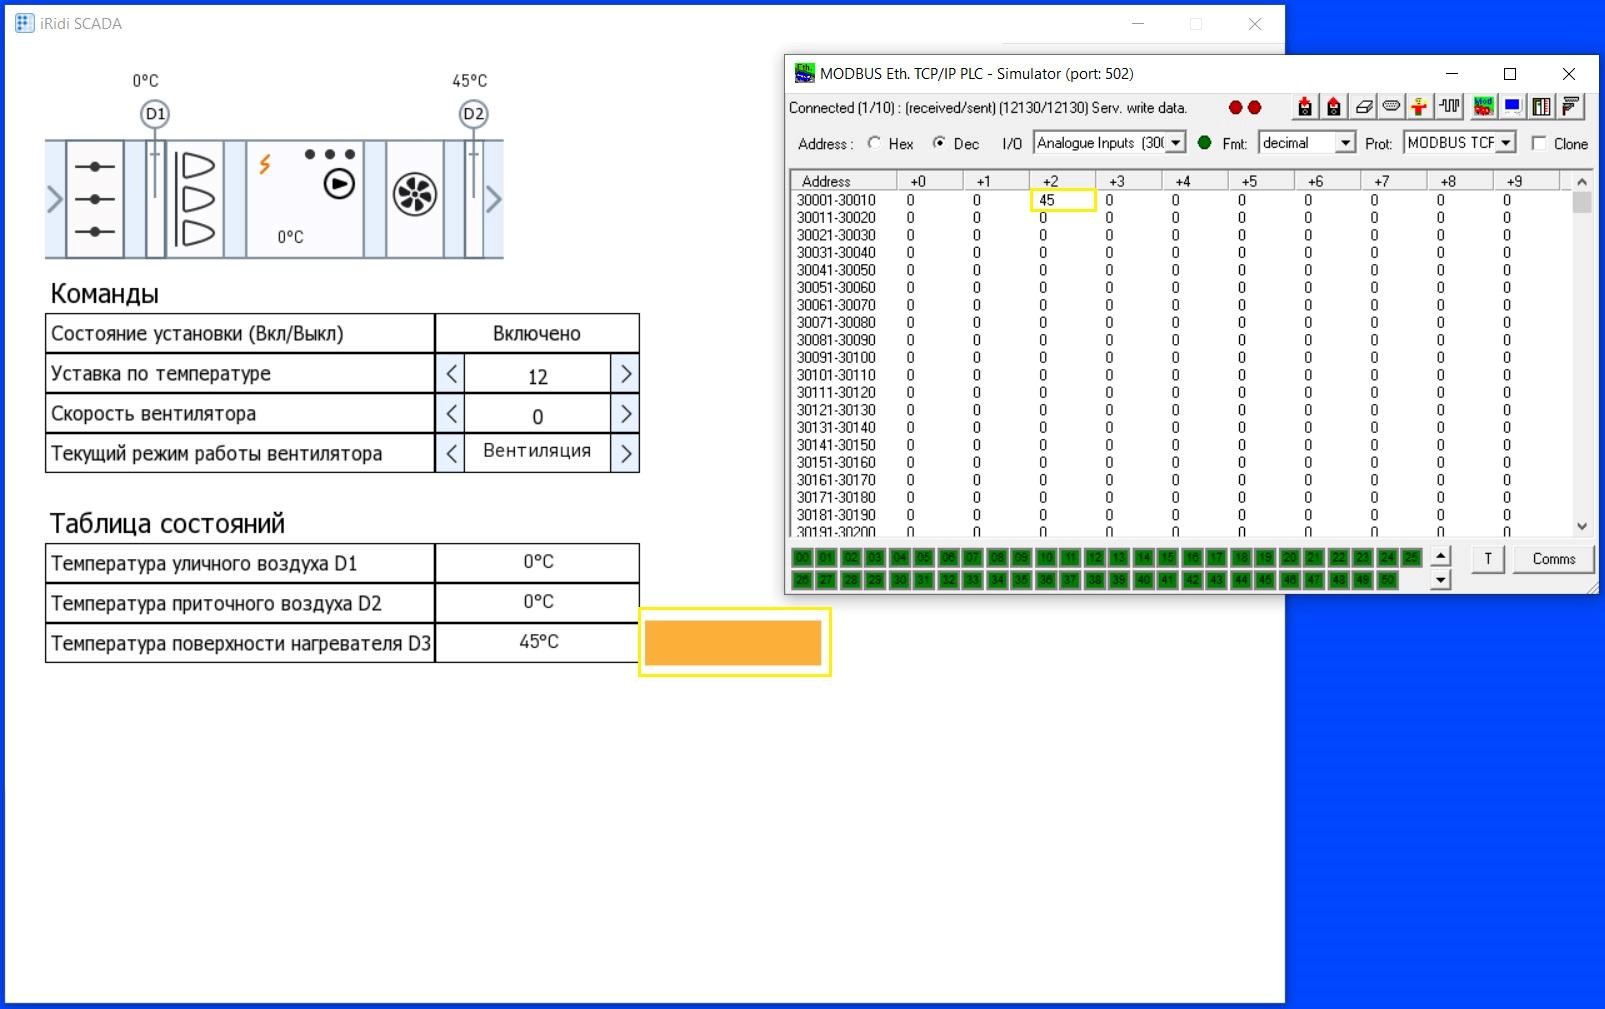This screenshot has width=1605, height=1009.
Task: Click the blue monitor icon in toolbar
Action: tap(1512, 106)
